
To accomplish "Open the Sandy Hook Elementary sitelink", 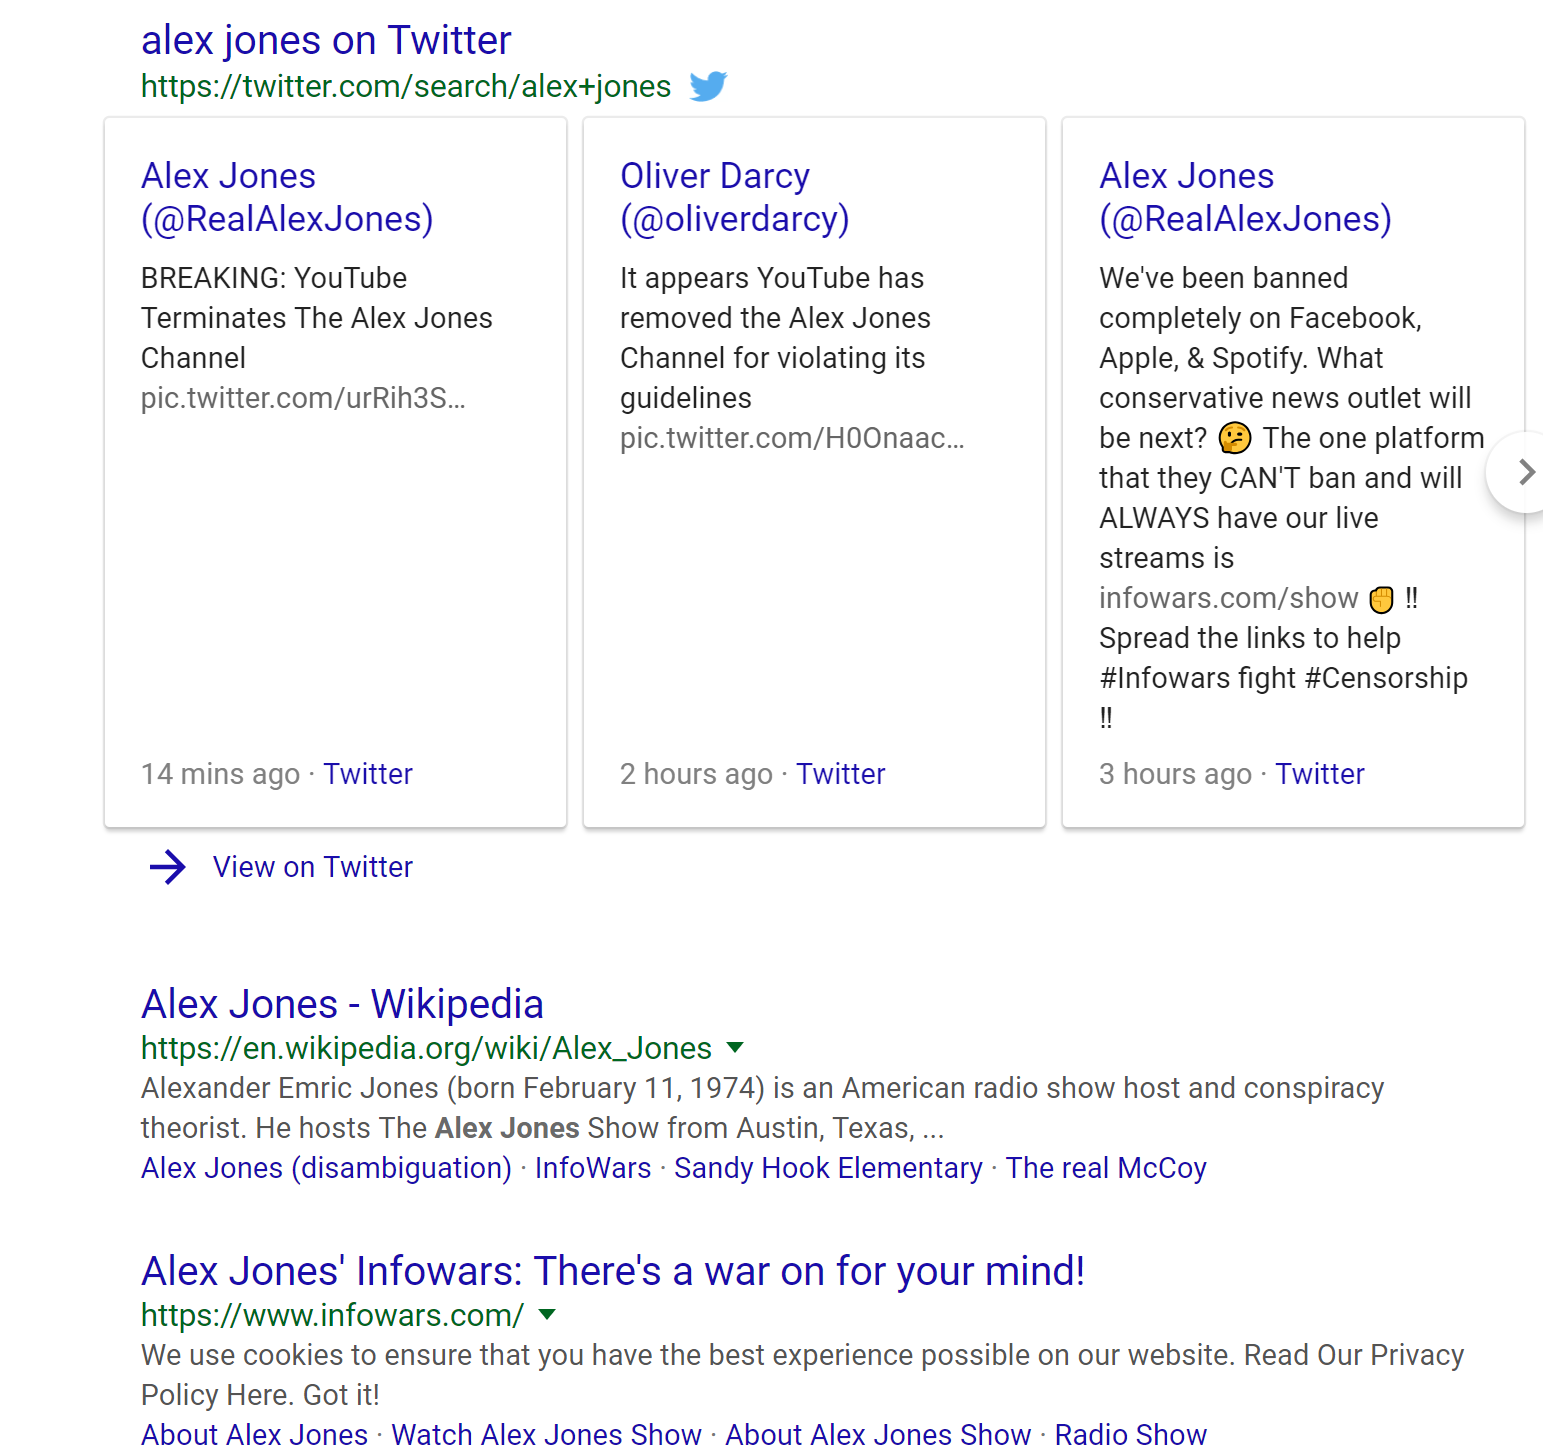I will coord(828,1168).
